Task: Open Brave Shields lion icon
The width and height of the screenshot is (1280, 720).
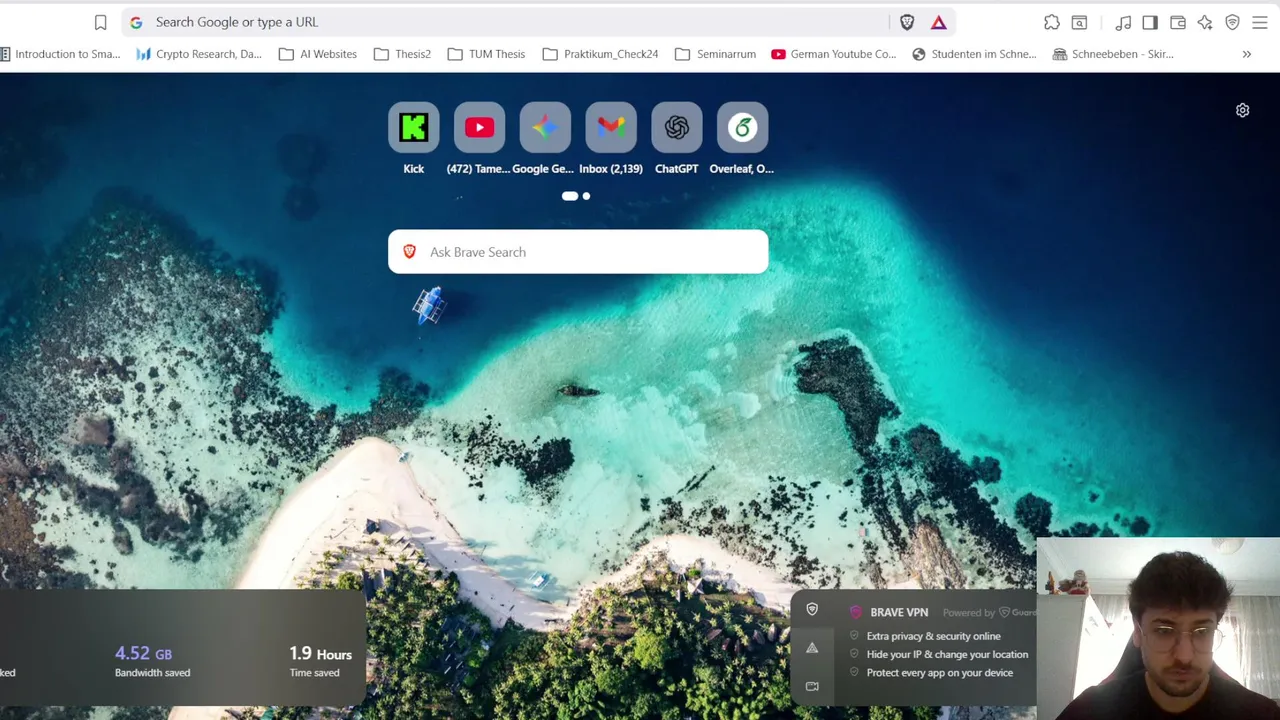Action: (x=907, y=22)
